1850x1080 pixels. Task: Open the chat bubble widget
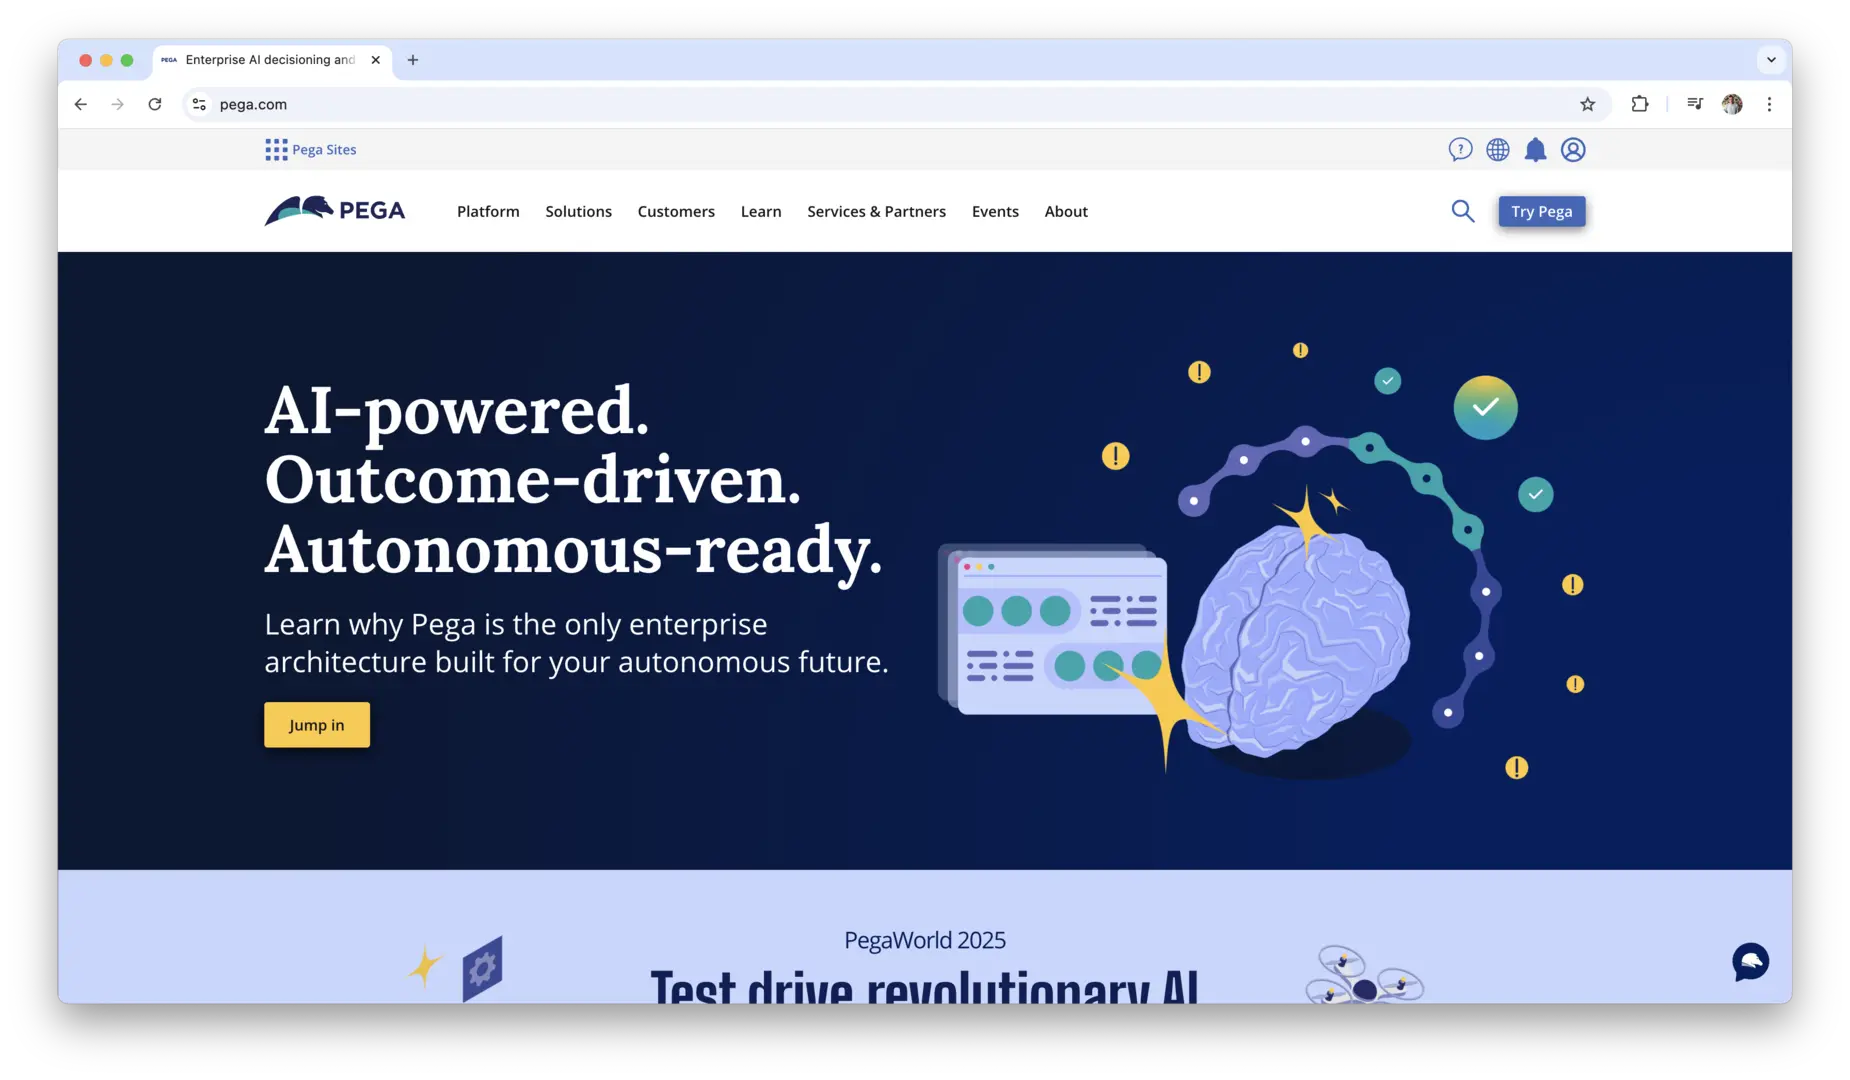click(x=1750, y=962)
